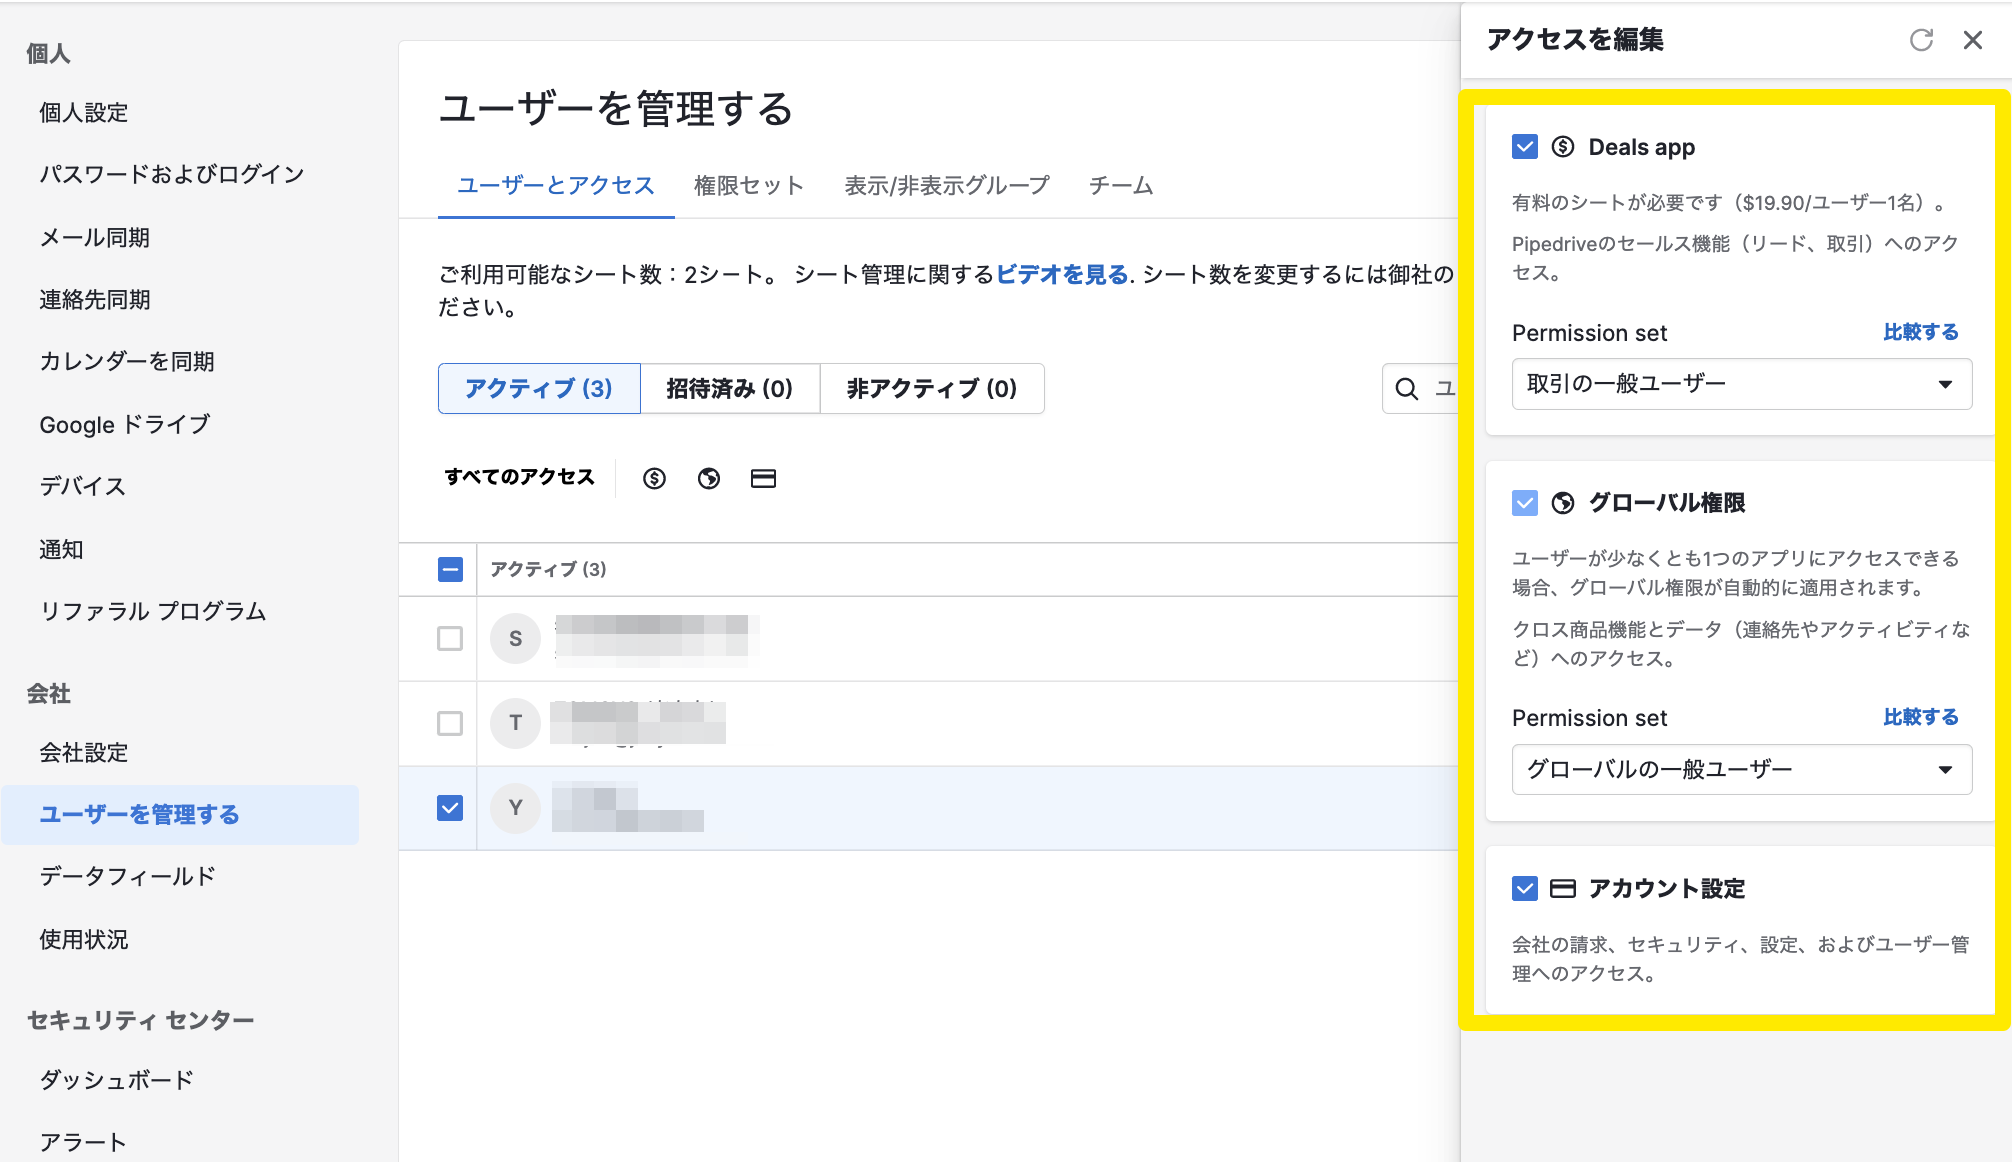This screenshot has width=2016, height=1162.
Task: Uncheck the Deals app checkbox
Action: click(x=1524, y=147)
